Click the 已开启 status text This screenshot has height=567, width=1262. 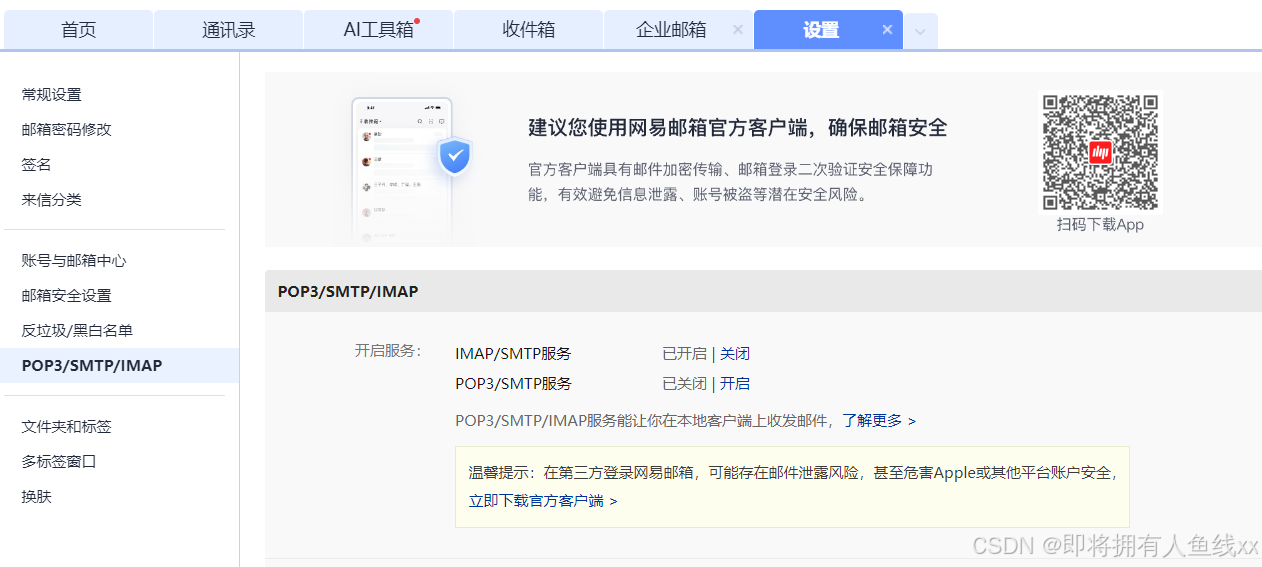pyautogui.click(x=684, y=354)
